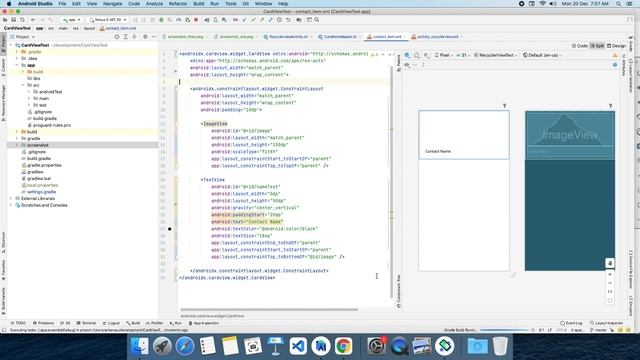
Task: Select build.gradle file under app
Action: coord(44,118)
